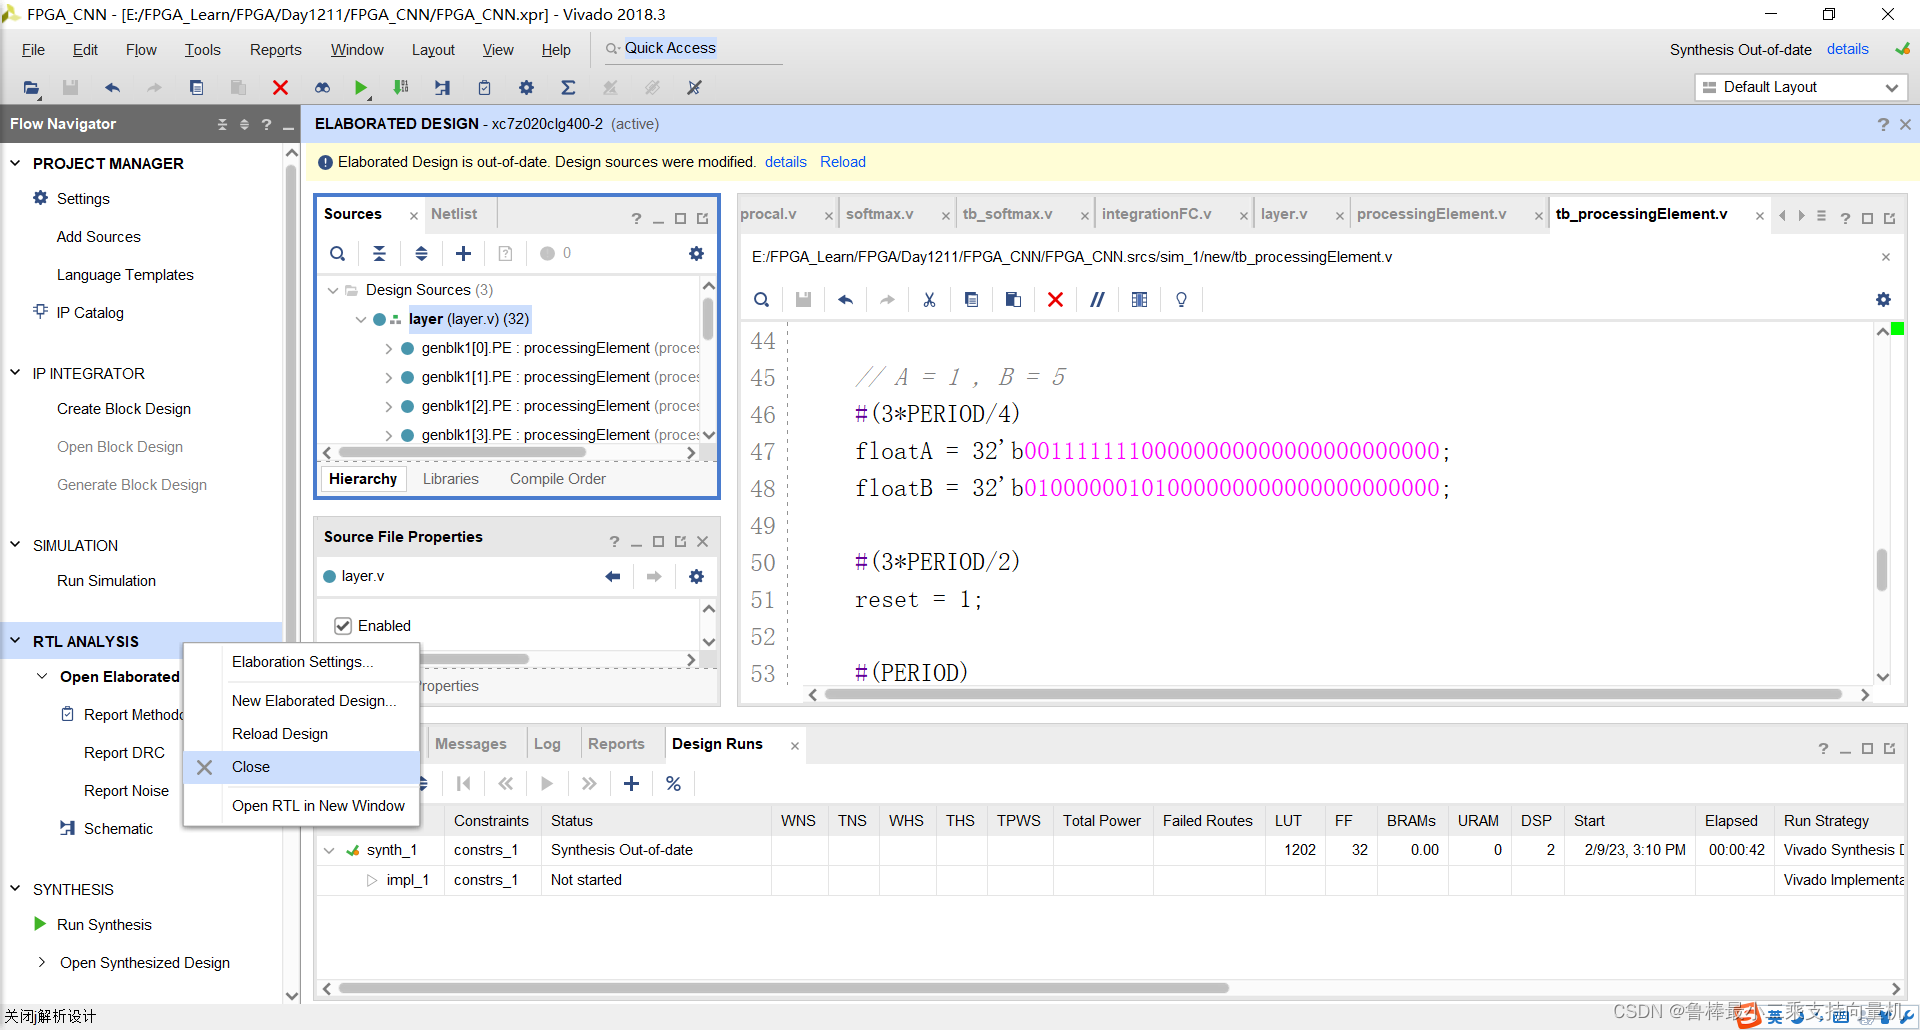Open the project Settings gear in toolbar
This screenshot has height=1030, width=1920.
(526, 88)
